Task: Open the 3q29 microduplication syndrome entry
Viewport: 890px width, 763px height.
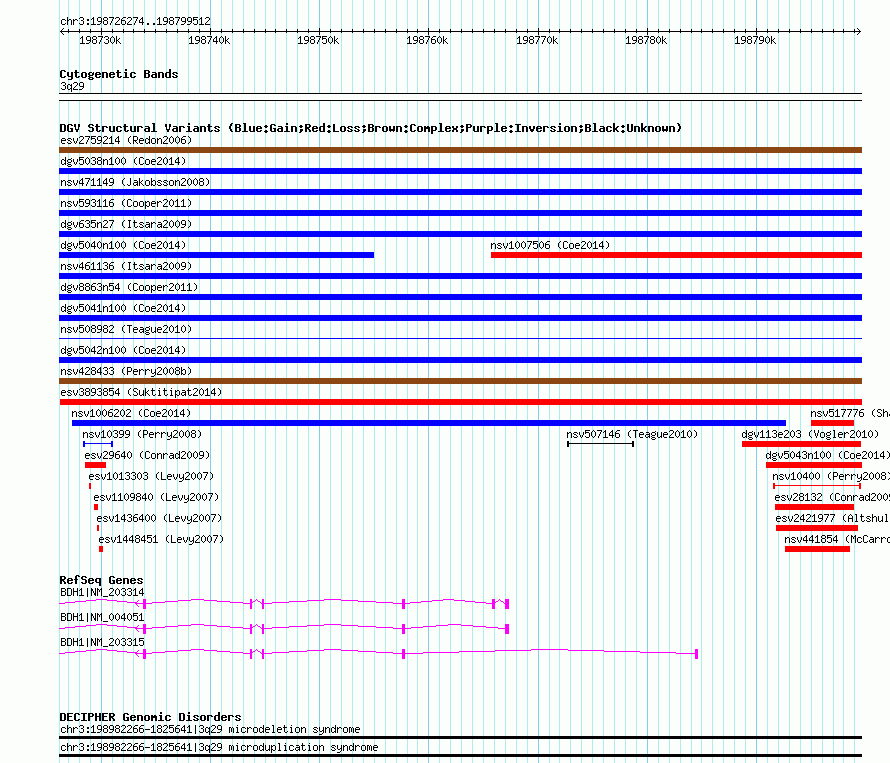Action: pyautogui.click(x=219, y=748)
